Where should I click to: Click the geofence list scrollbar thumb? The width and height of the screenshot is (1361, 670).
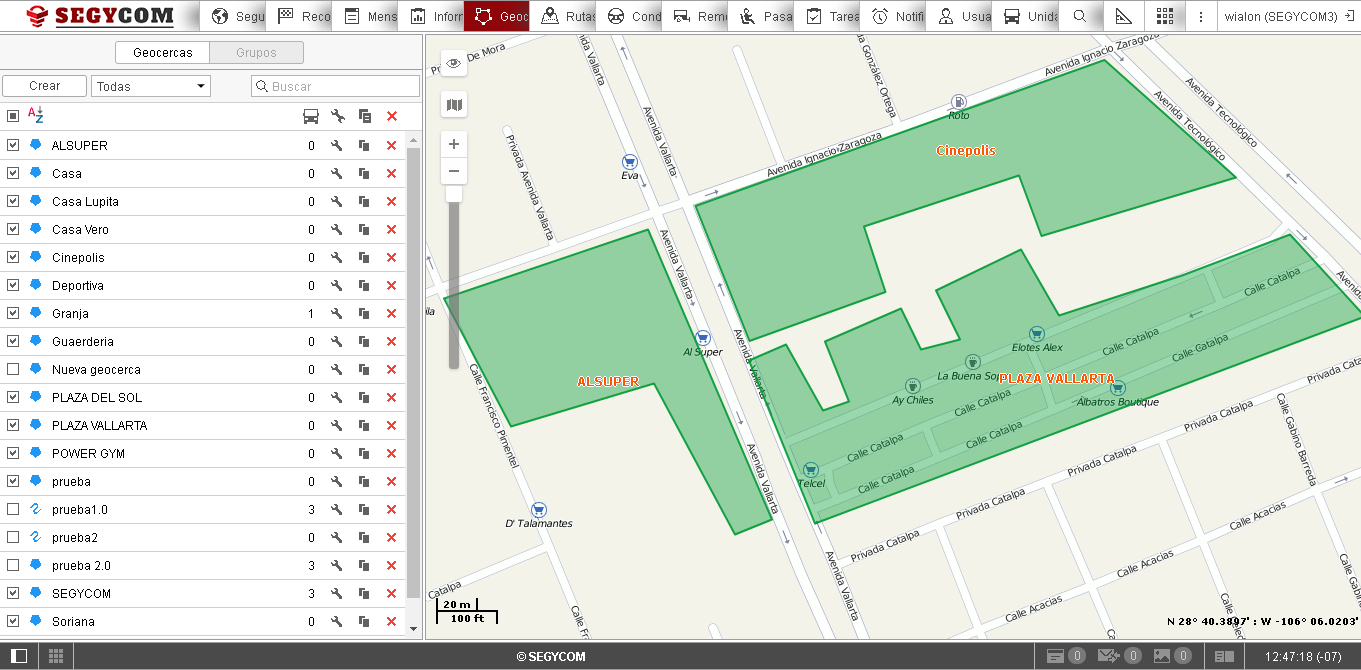[414, 371]
